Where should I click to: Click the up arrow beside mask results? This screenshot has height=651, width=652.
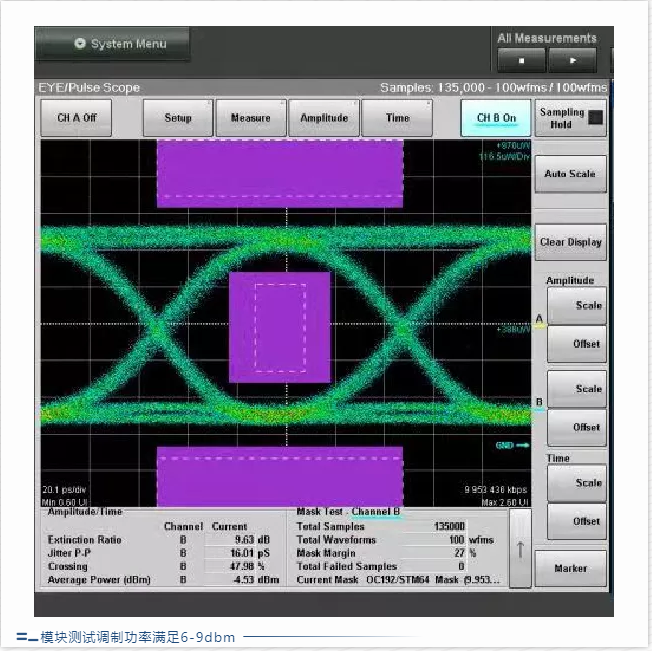pos(521,547)
